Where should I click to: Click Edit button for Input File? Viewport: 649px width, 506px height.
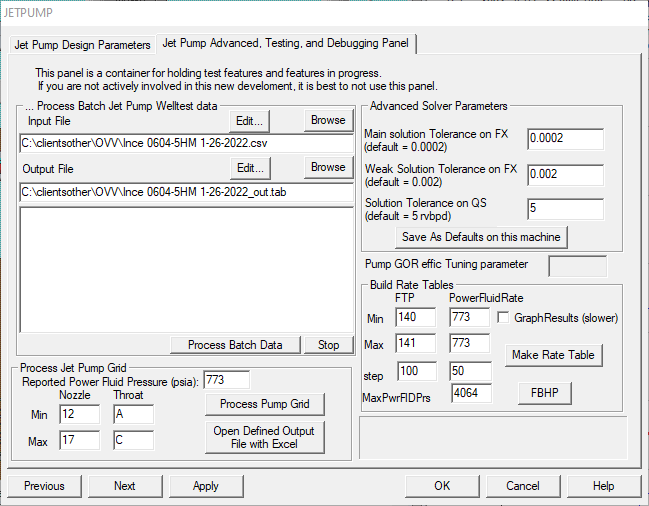pyautogui.click(x=250, y=121)
